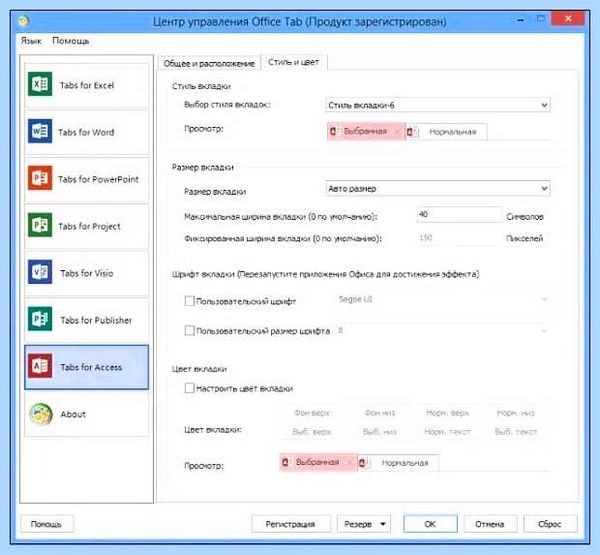The width and height of the screenshot is (600, 555).
Task: Click the Фон низ color option
Action: 380,413
